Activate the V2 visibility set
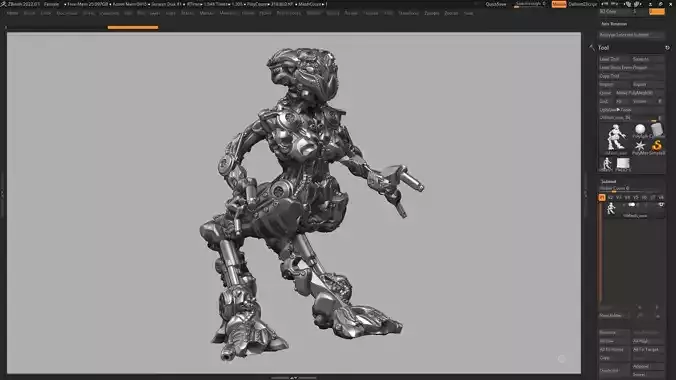The width and height of the screenshot is (676, 380). click(610, 198)
